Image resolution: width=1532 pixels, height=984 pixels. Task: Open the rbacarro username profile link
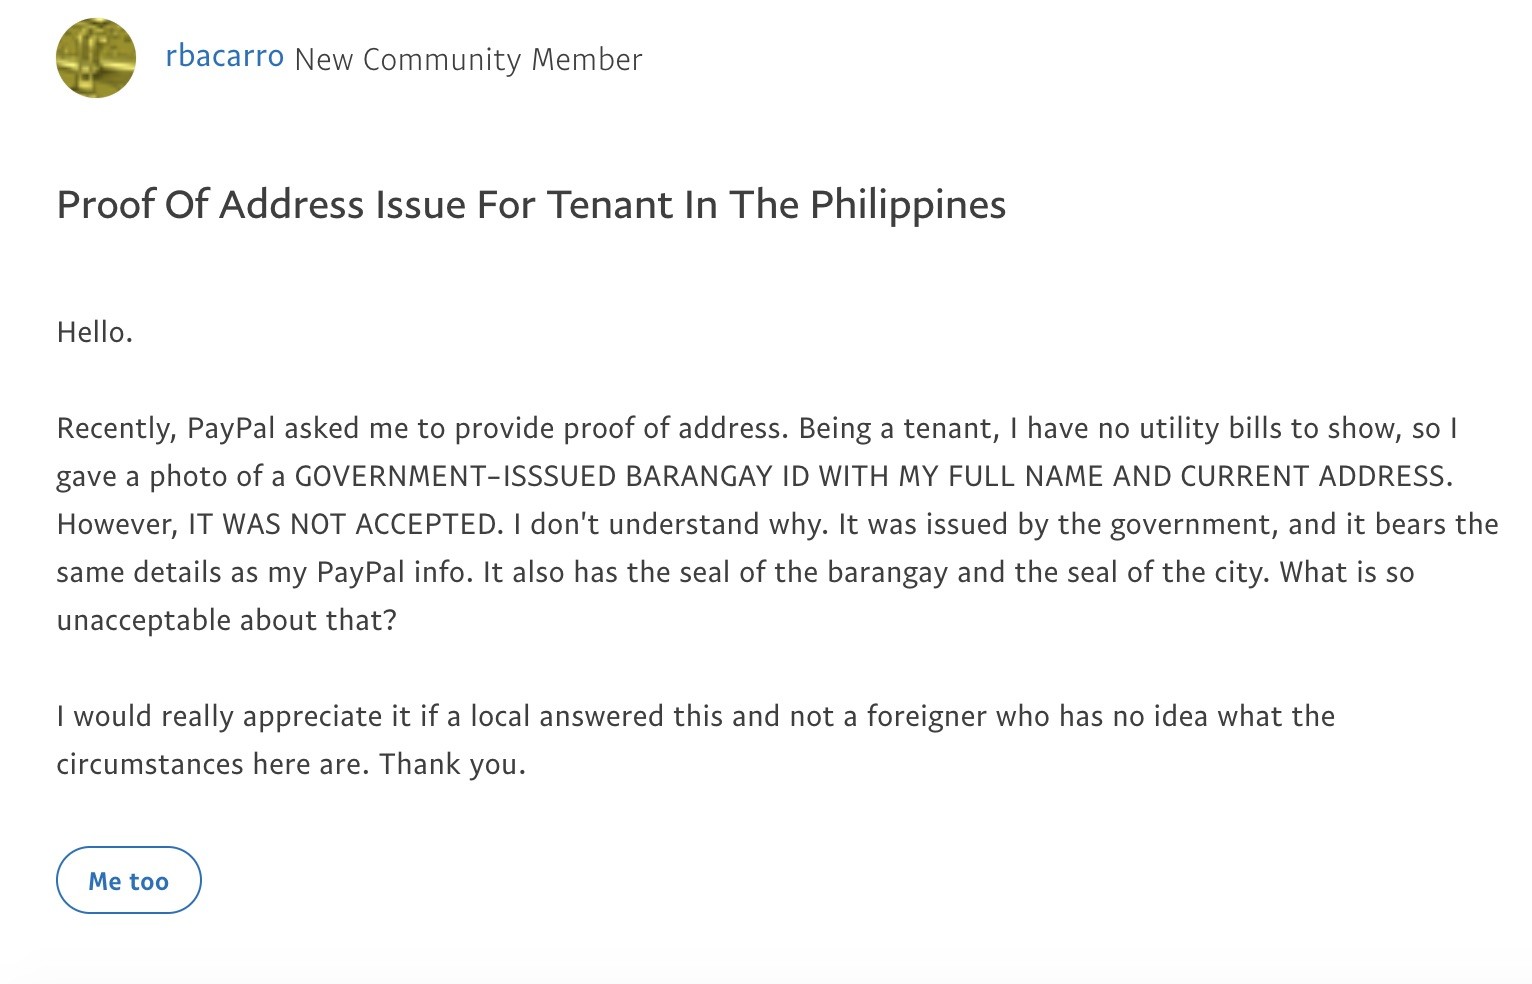tap(224, 57)
